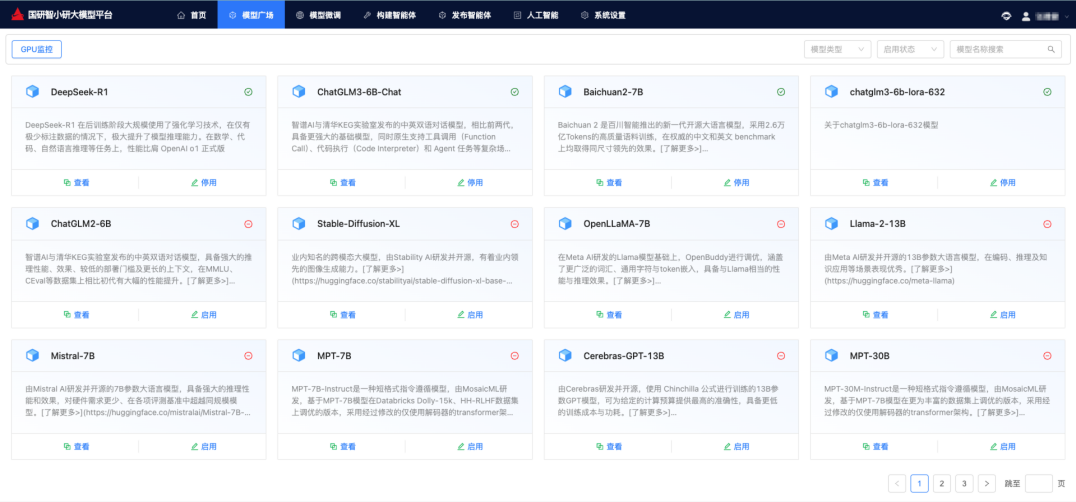Click the green enabled status icon on DeepSeek-R1
The image size is (1076, 502).
click(x=248, y=92)
